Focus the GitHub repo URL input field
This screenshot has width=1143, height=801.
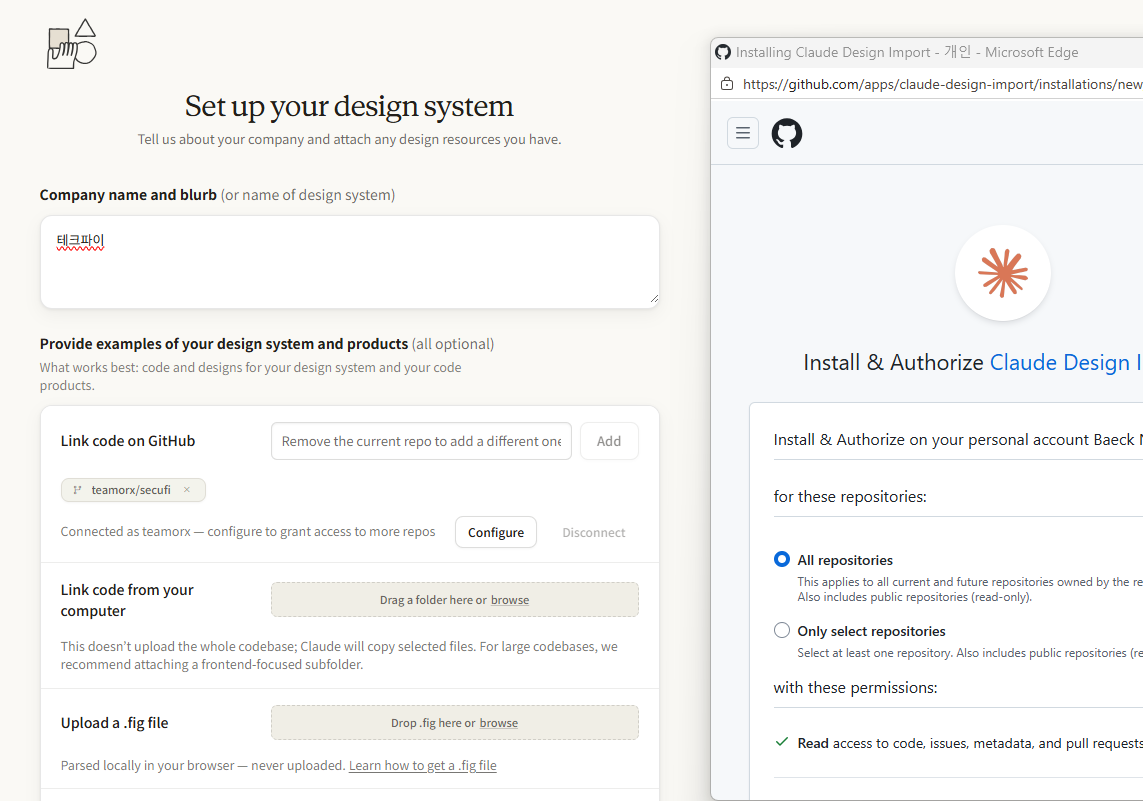tap(421, 441)
